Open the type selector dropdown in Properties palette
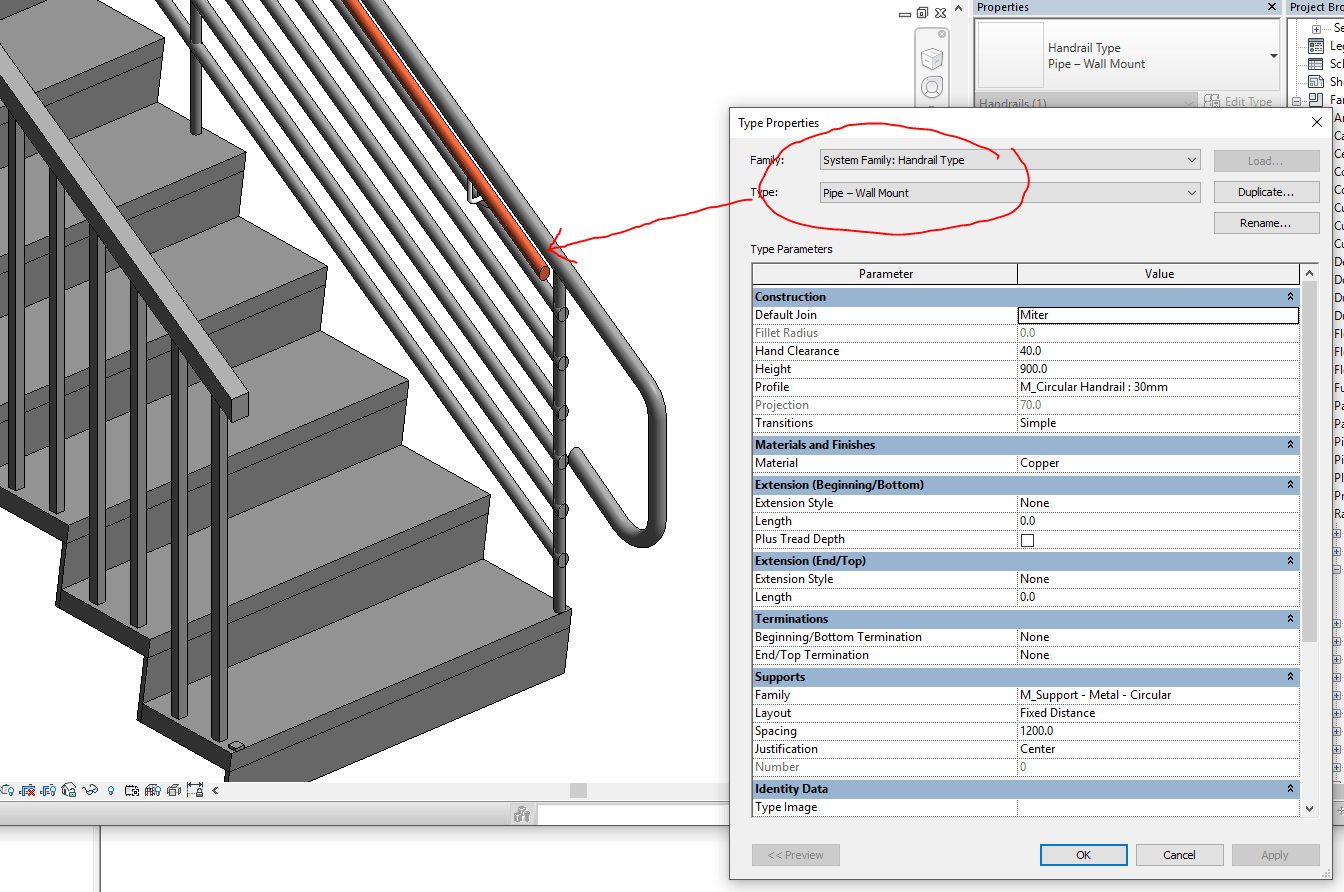 tap(1274, 56)
